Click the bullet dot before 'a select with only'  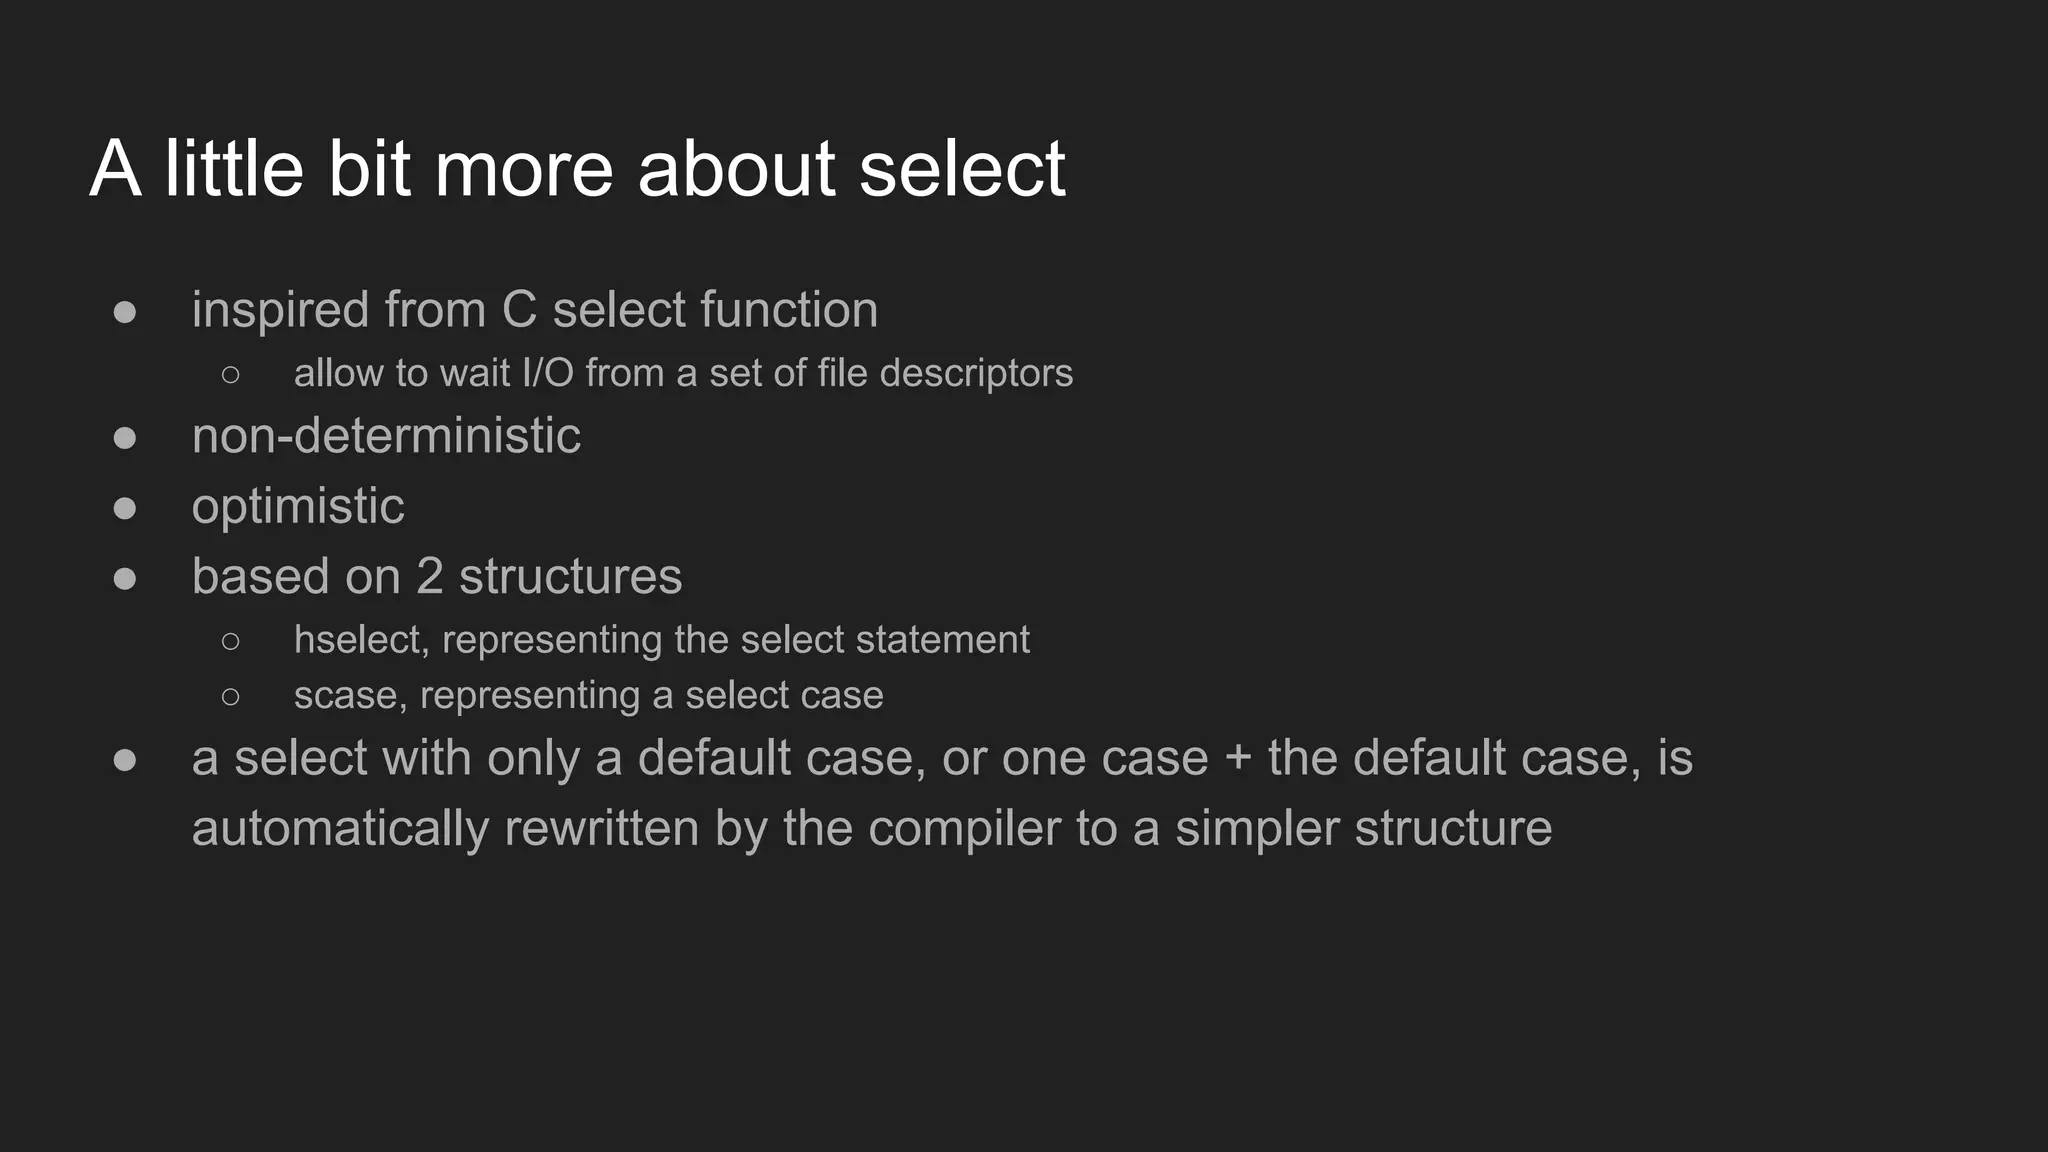pyautogui.click(x=125, y=760)
